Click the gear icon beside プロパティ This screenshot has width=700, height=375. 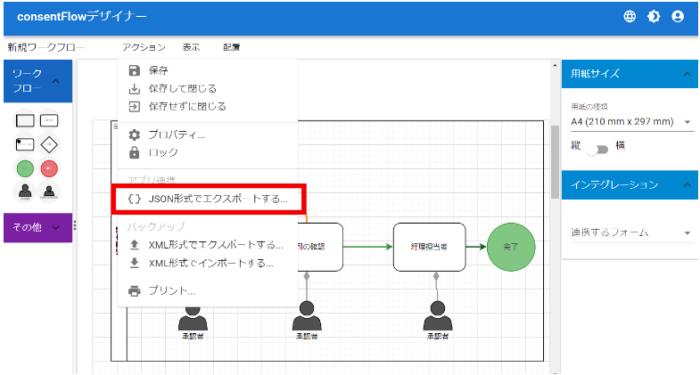pos(134,134)
